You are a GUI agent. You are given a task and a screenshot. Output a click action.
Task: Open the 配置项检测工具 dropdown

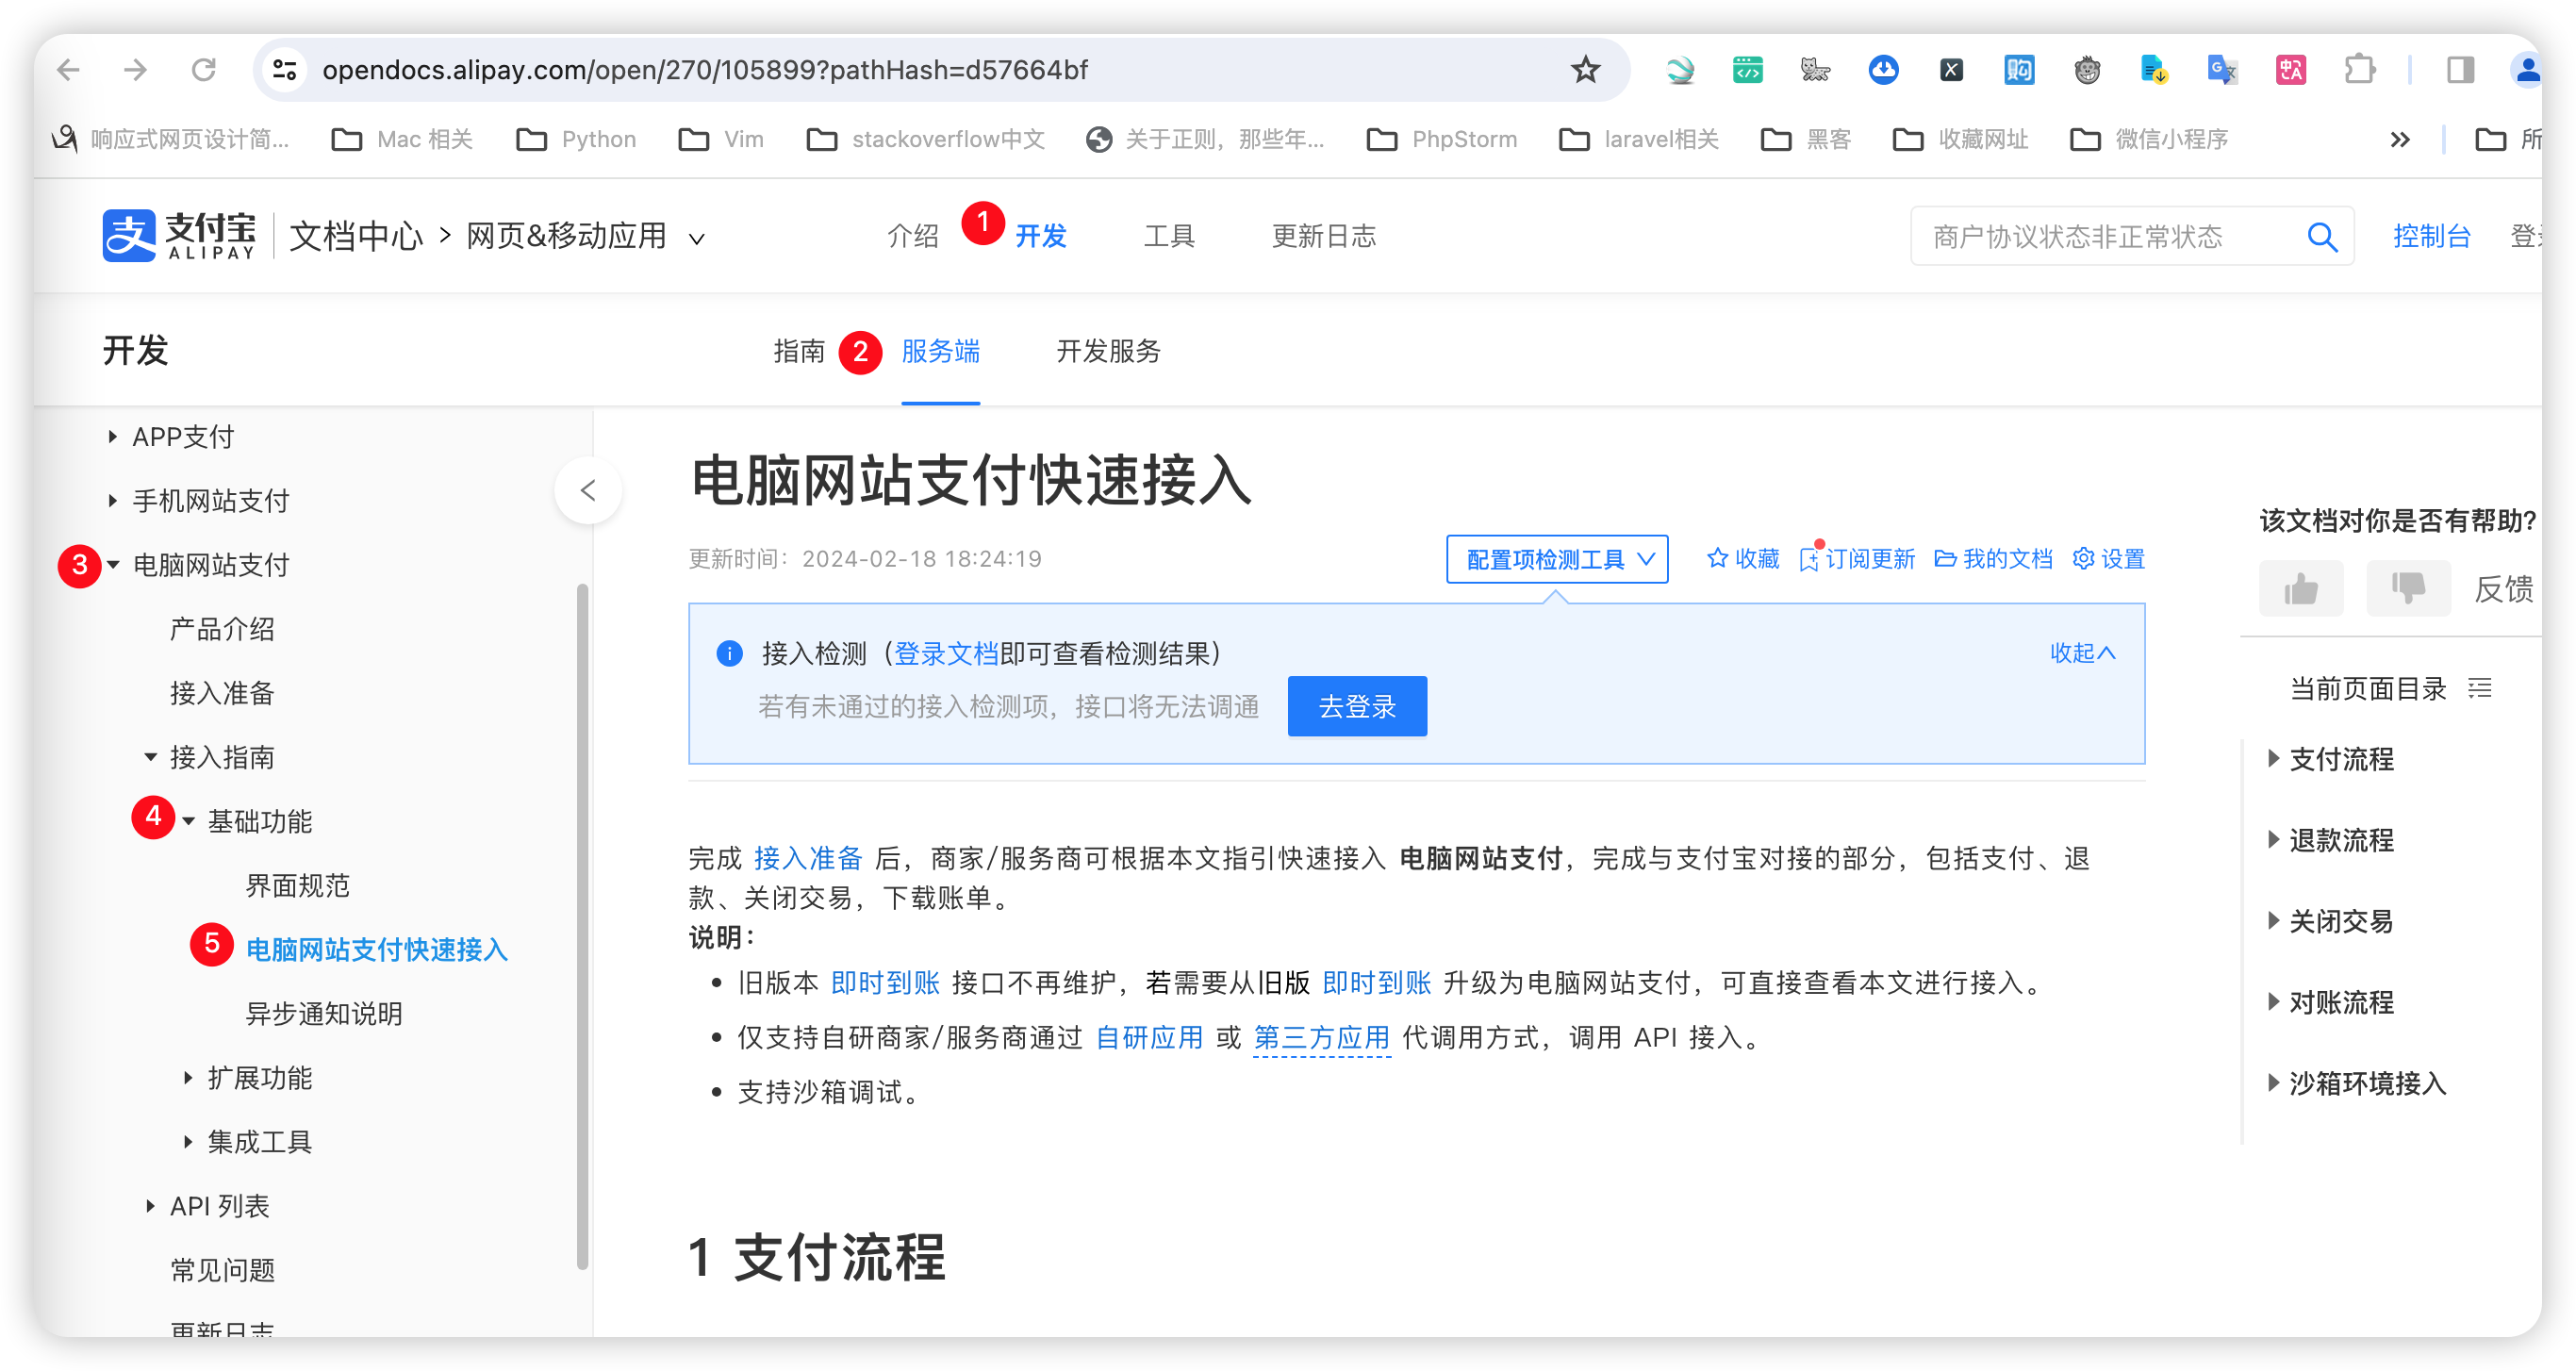(x=1557, y=559)
